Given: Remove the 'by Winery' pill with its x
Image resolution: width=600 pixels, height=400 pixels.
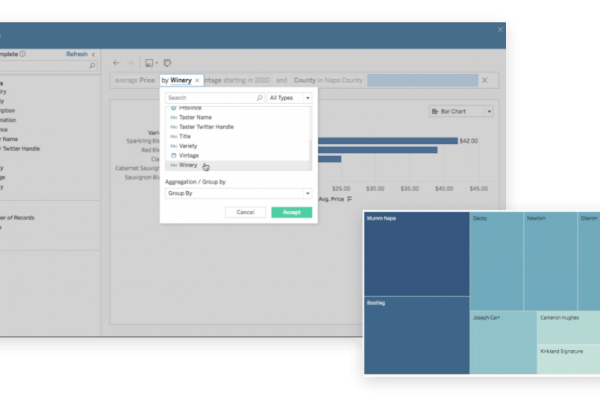Looking at the screenshot, I should pos(197,80).
